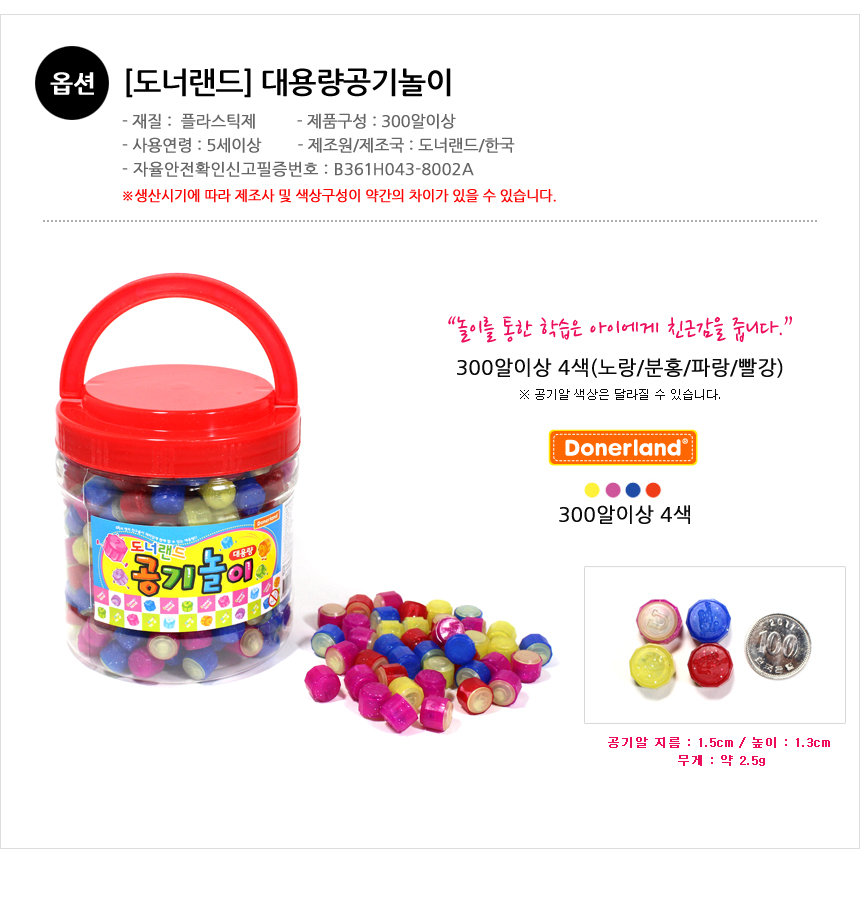Click the blue gonggi stone in size box
Viewport: 860px width, 899px height.
click(709, 619)
